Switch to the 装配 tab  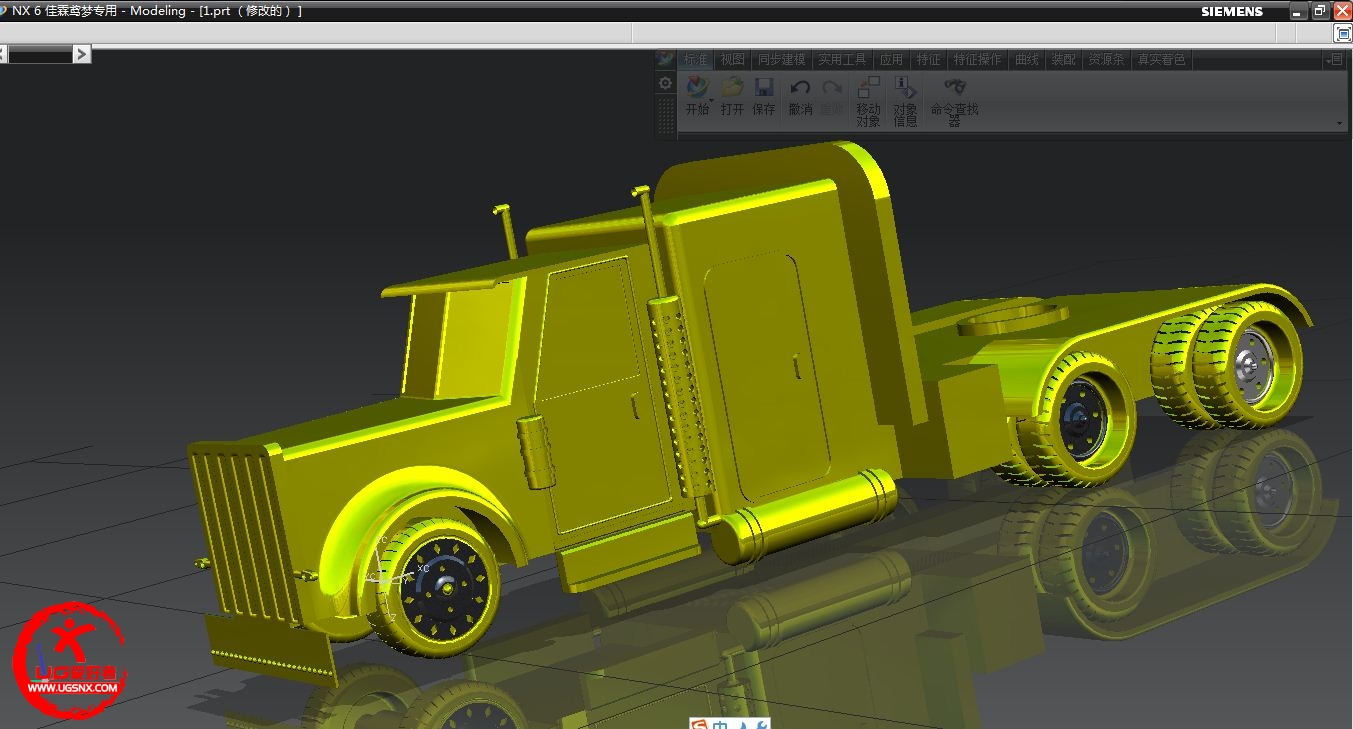(1063, 60)
